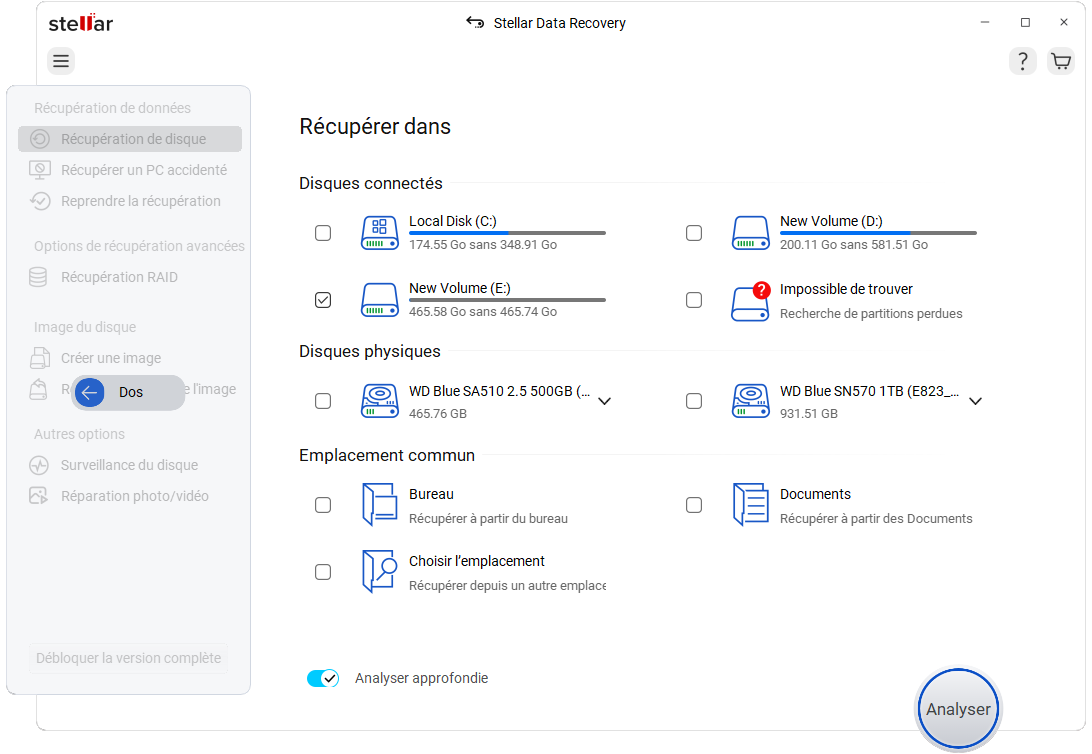This screenshot has height=754, width=1092.
Task: Open the help question mark icon
Action: pyautogui.click(x=1022, y=61)
